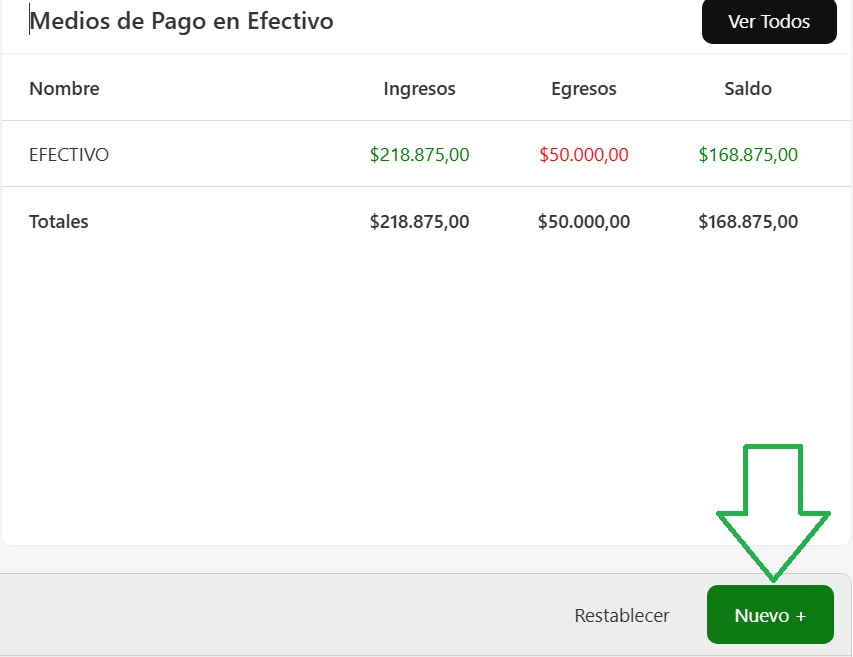Click the Totales row label
This screenshot has height=657, width=853.
pyautogui.click(x=58, y=222)
